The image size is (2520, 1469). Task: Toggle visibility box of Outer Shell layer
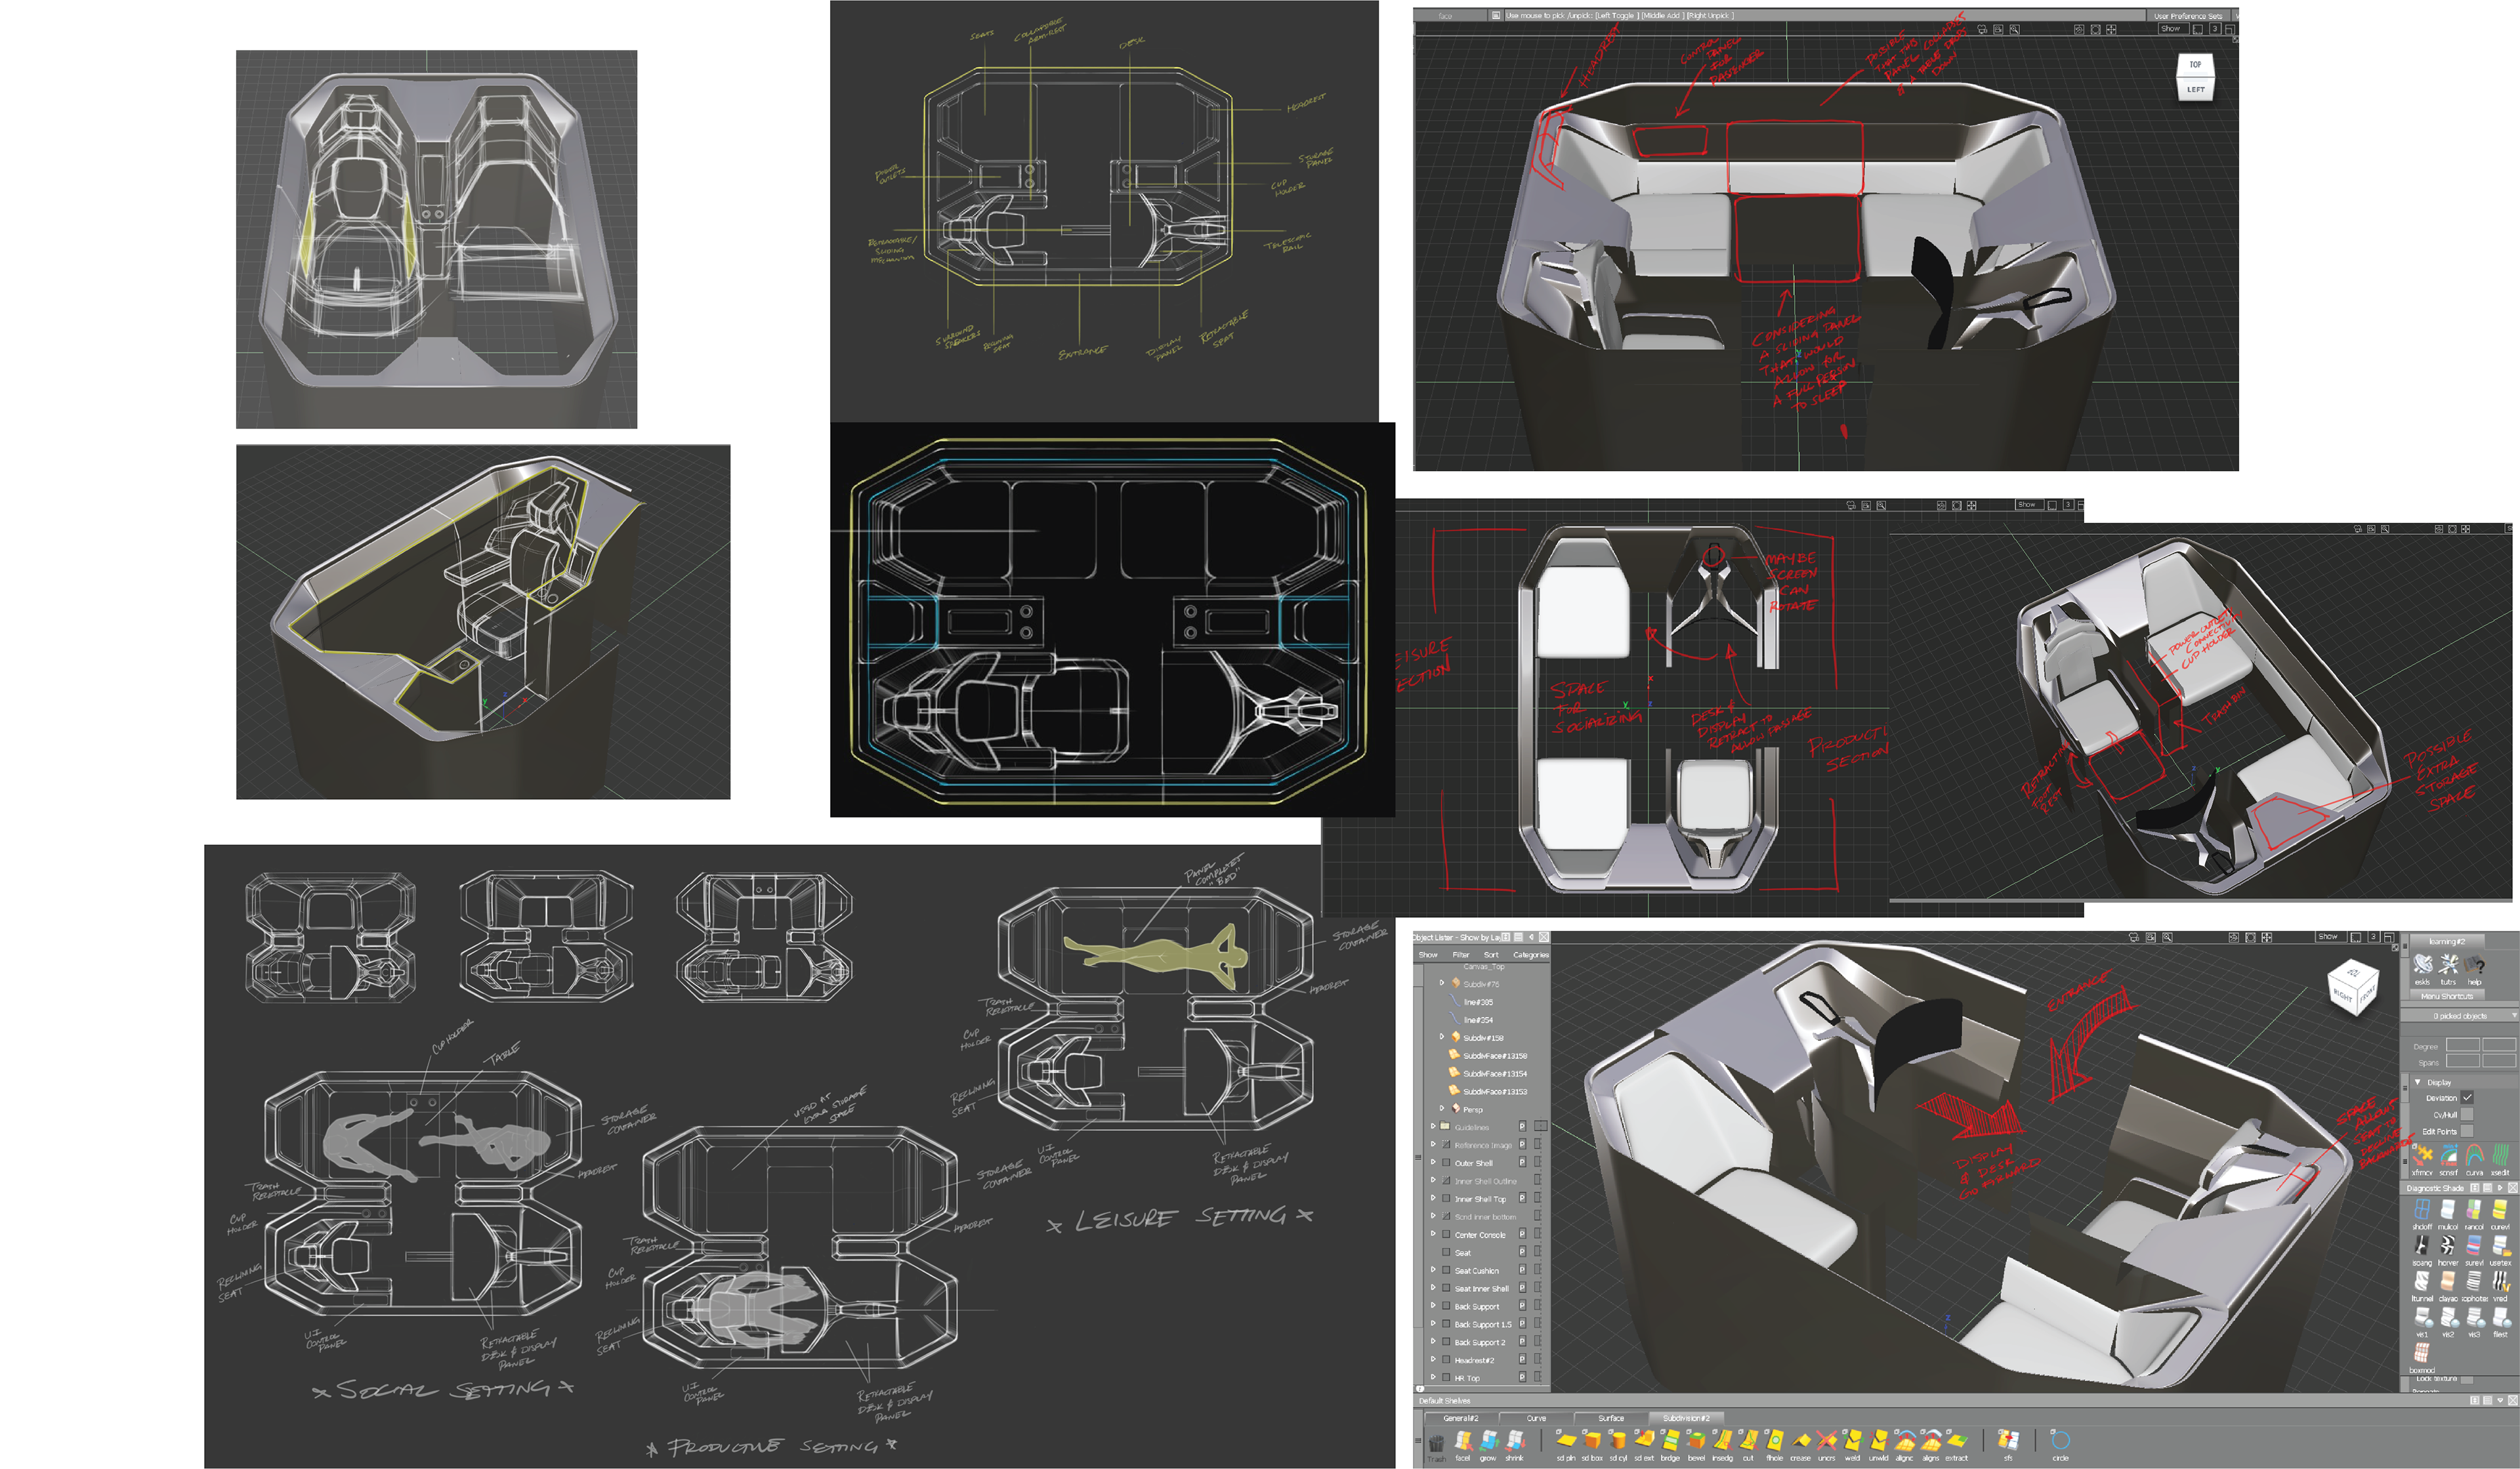pyautogui.click(x=1446, y=1163)
